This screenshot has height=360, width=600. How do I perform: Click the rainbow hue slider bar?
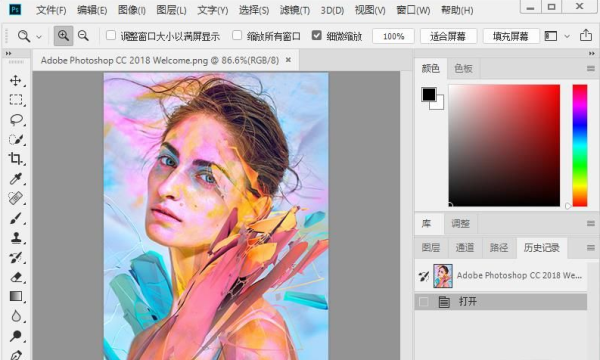(580, 145)
